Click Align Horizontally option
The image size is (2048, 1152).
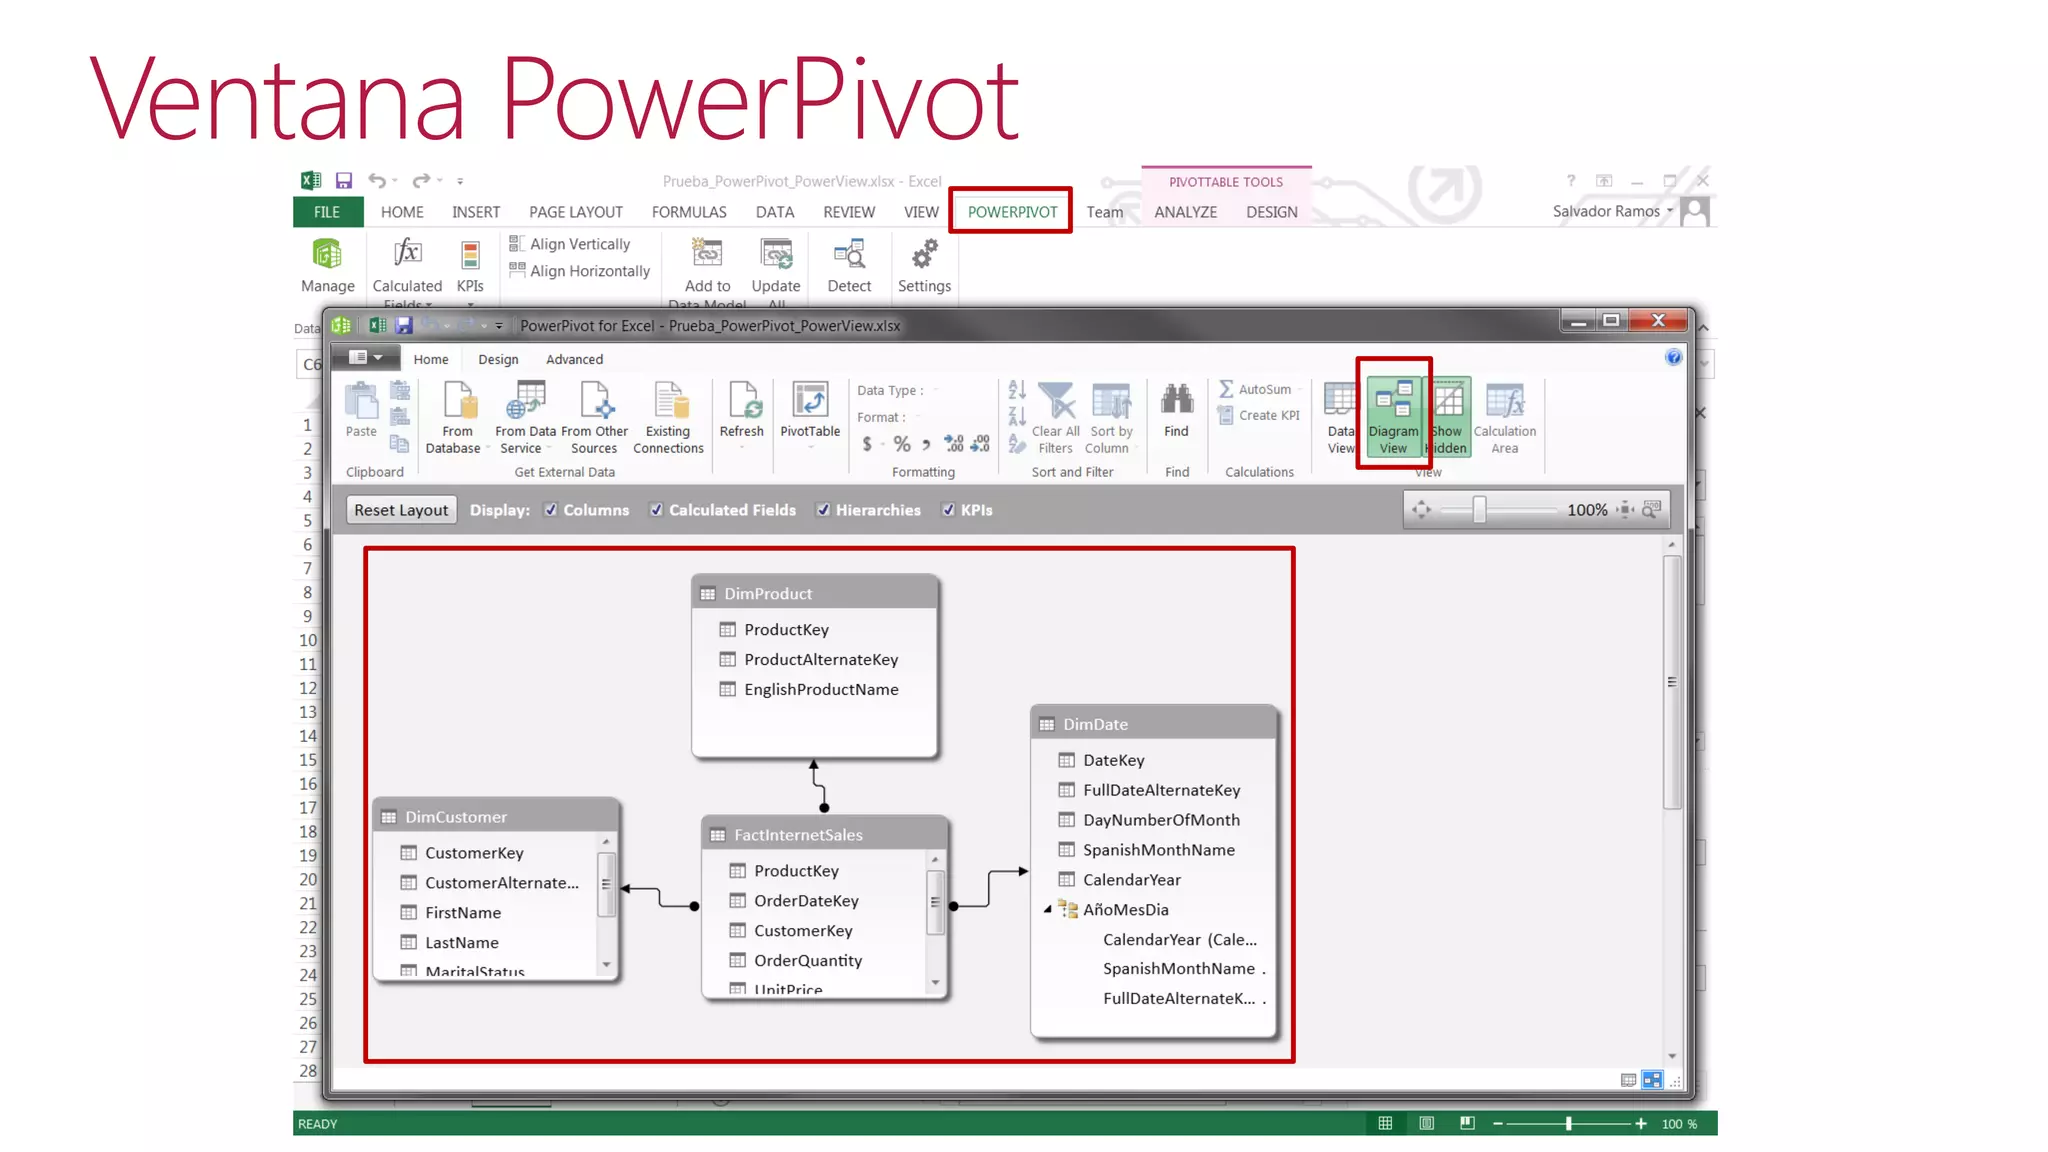pos(580,271)
